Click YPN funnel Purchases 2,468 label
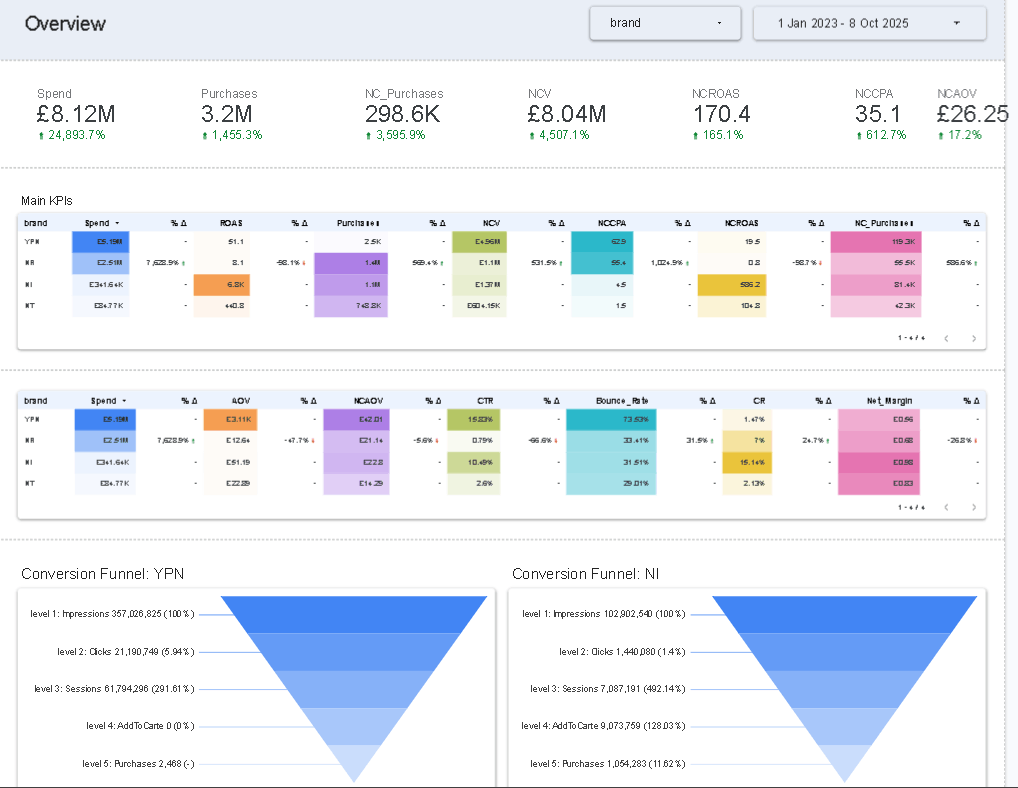 pyautogui.click(x=138, y=764)
